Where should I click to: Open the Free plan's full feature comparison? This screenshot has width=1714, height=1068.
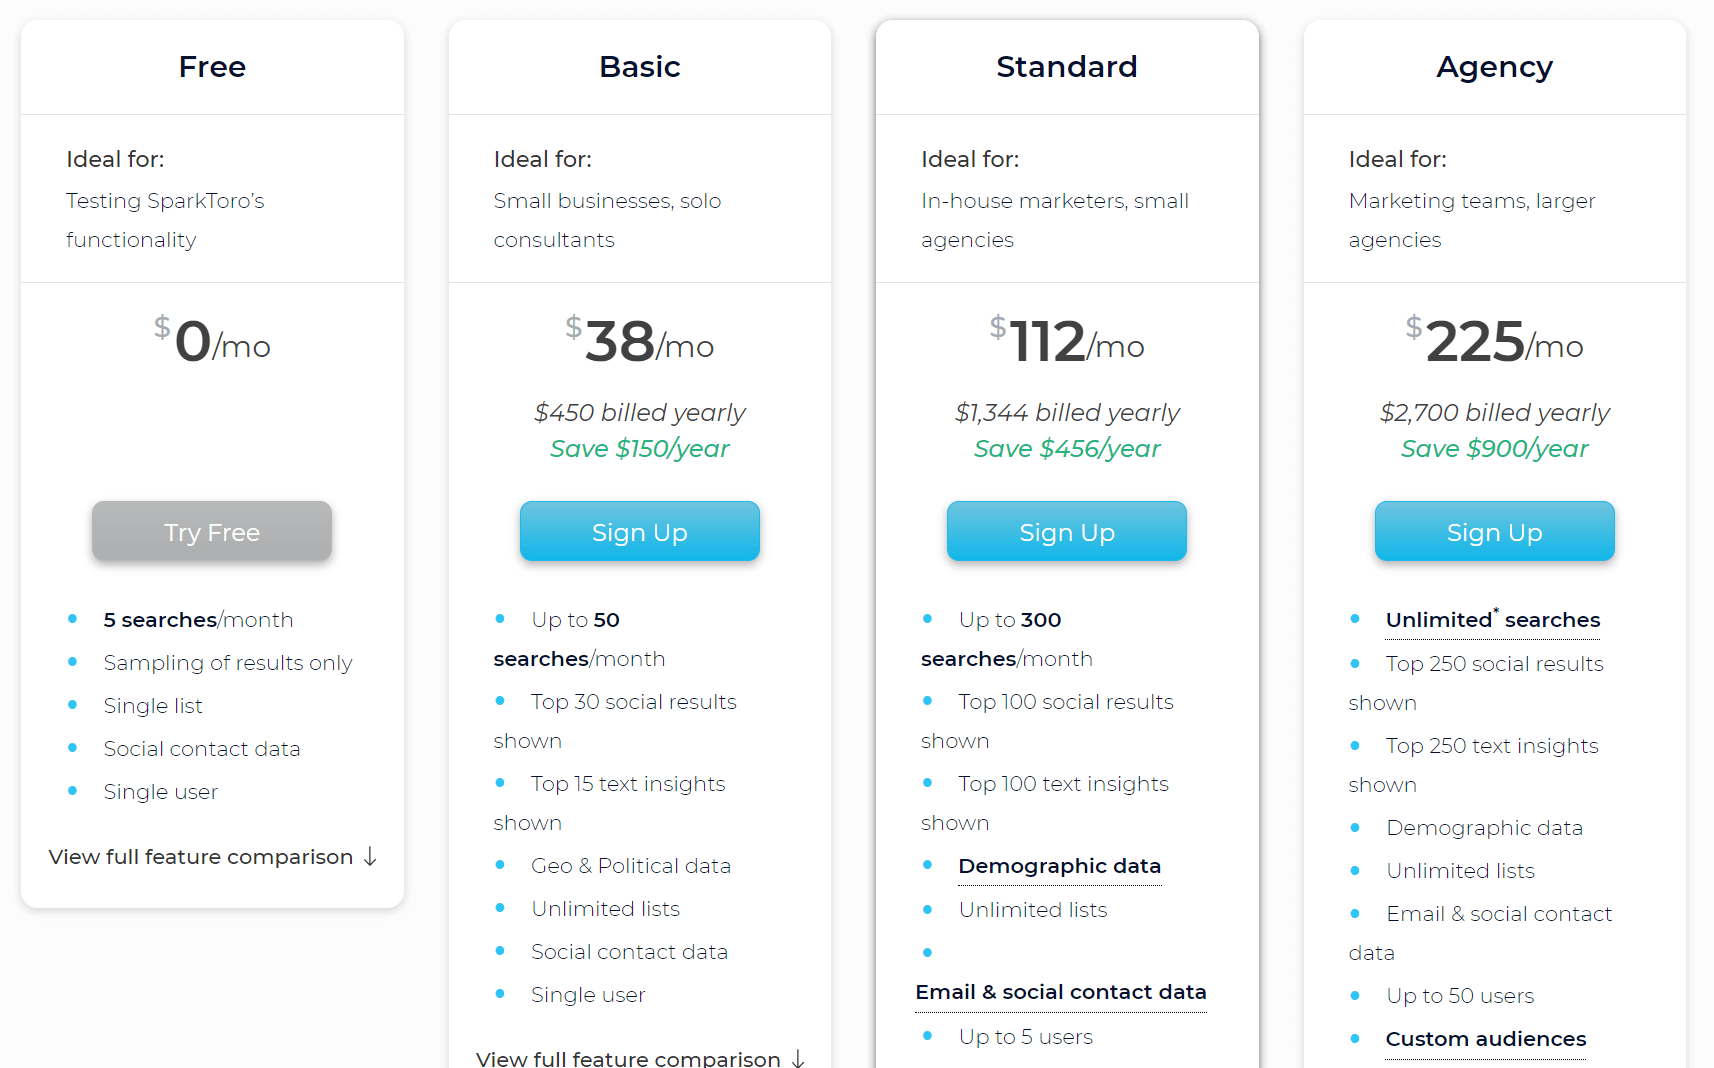(x=201, y=857)
